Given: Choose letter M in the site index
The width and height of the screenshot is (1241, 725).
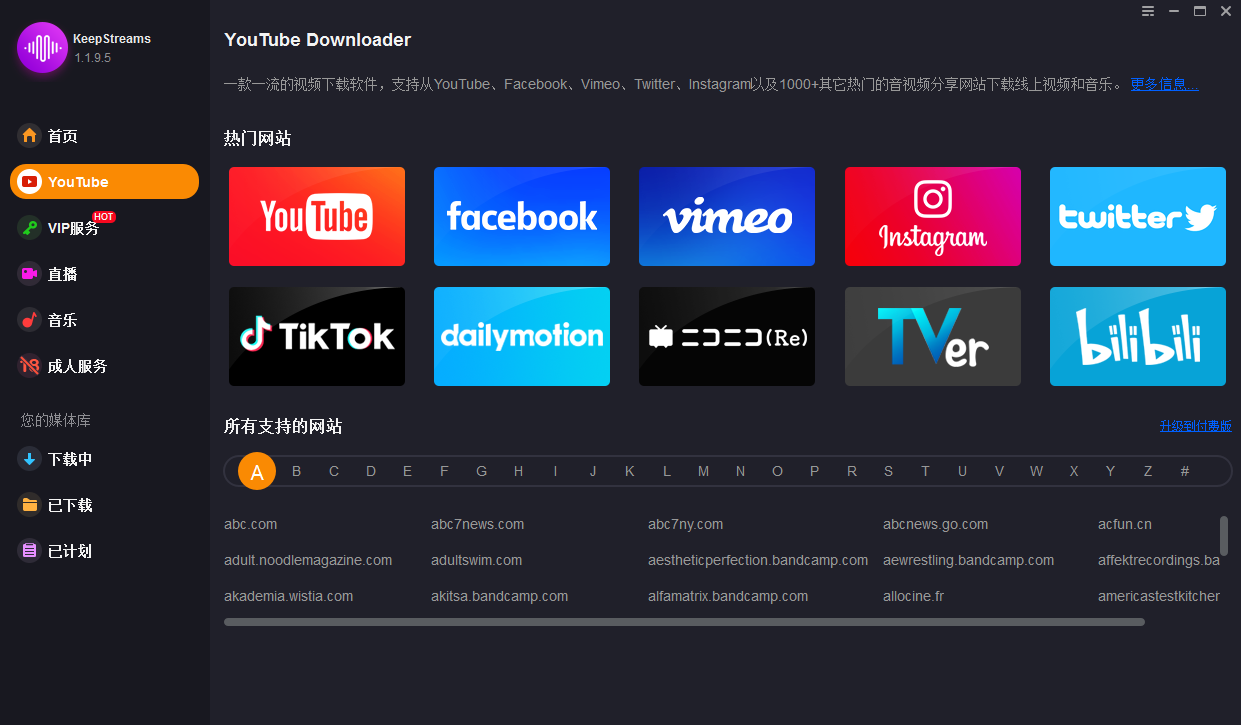Looking at the screenshot, I should click(x=703, y=471).
